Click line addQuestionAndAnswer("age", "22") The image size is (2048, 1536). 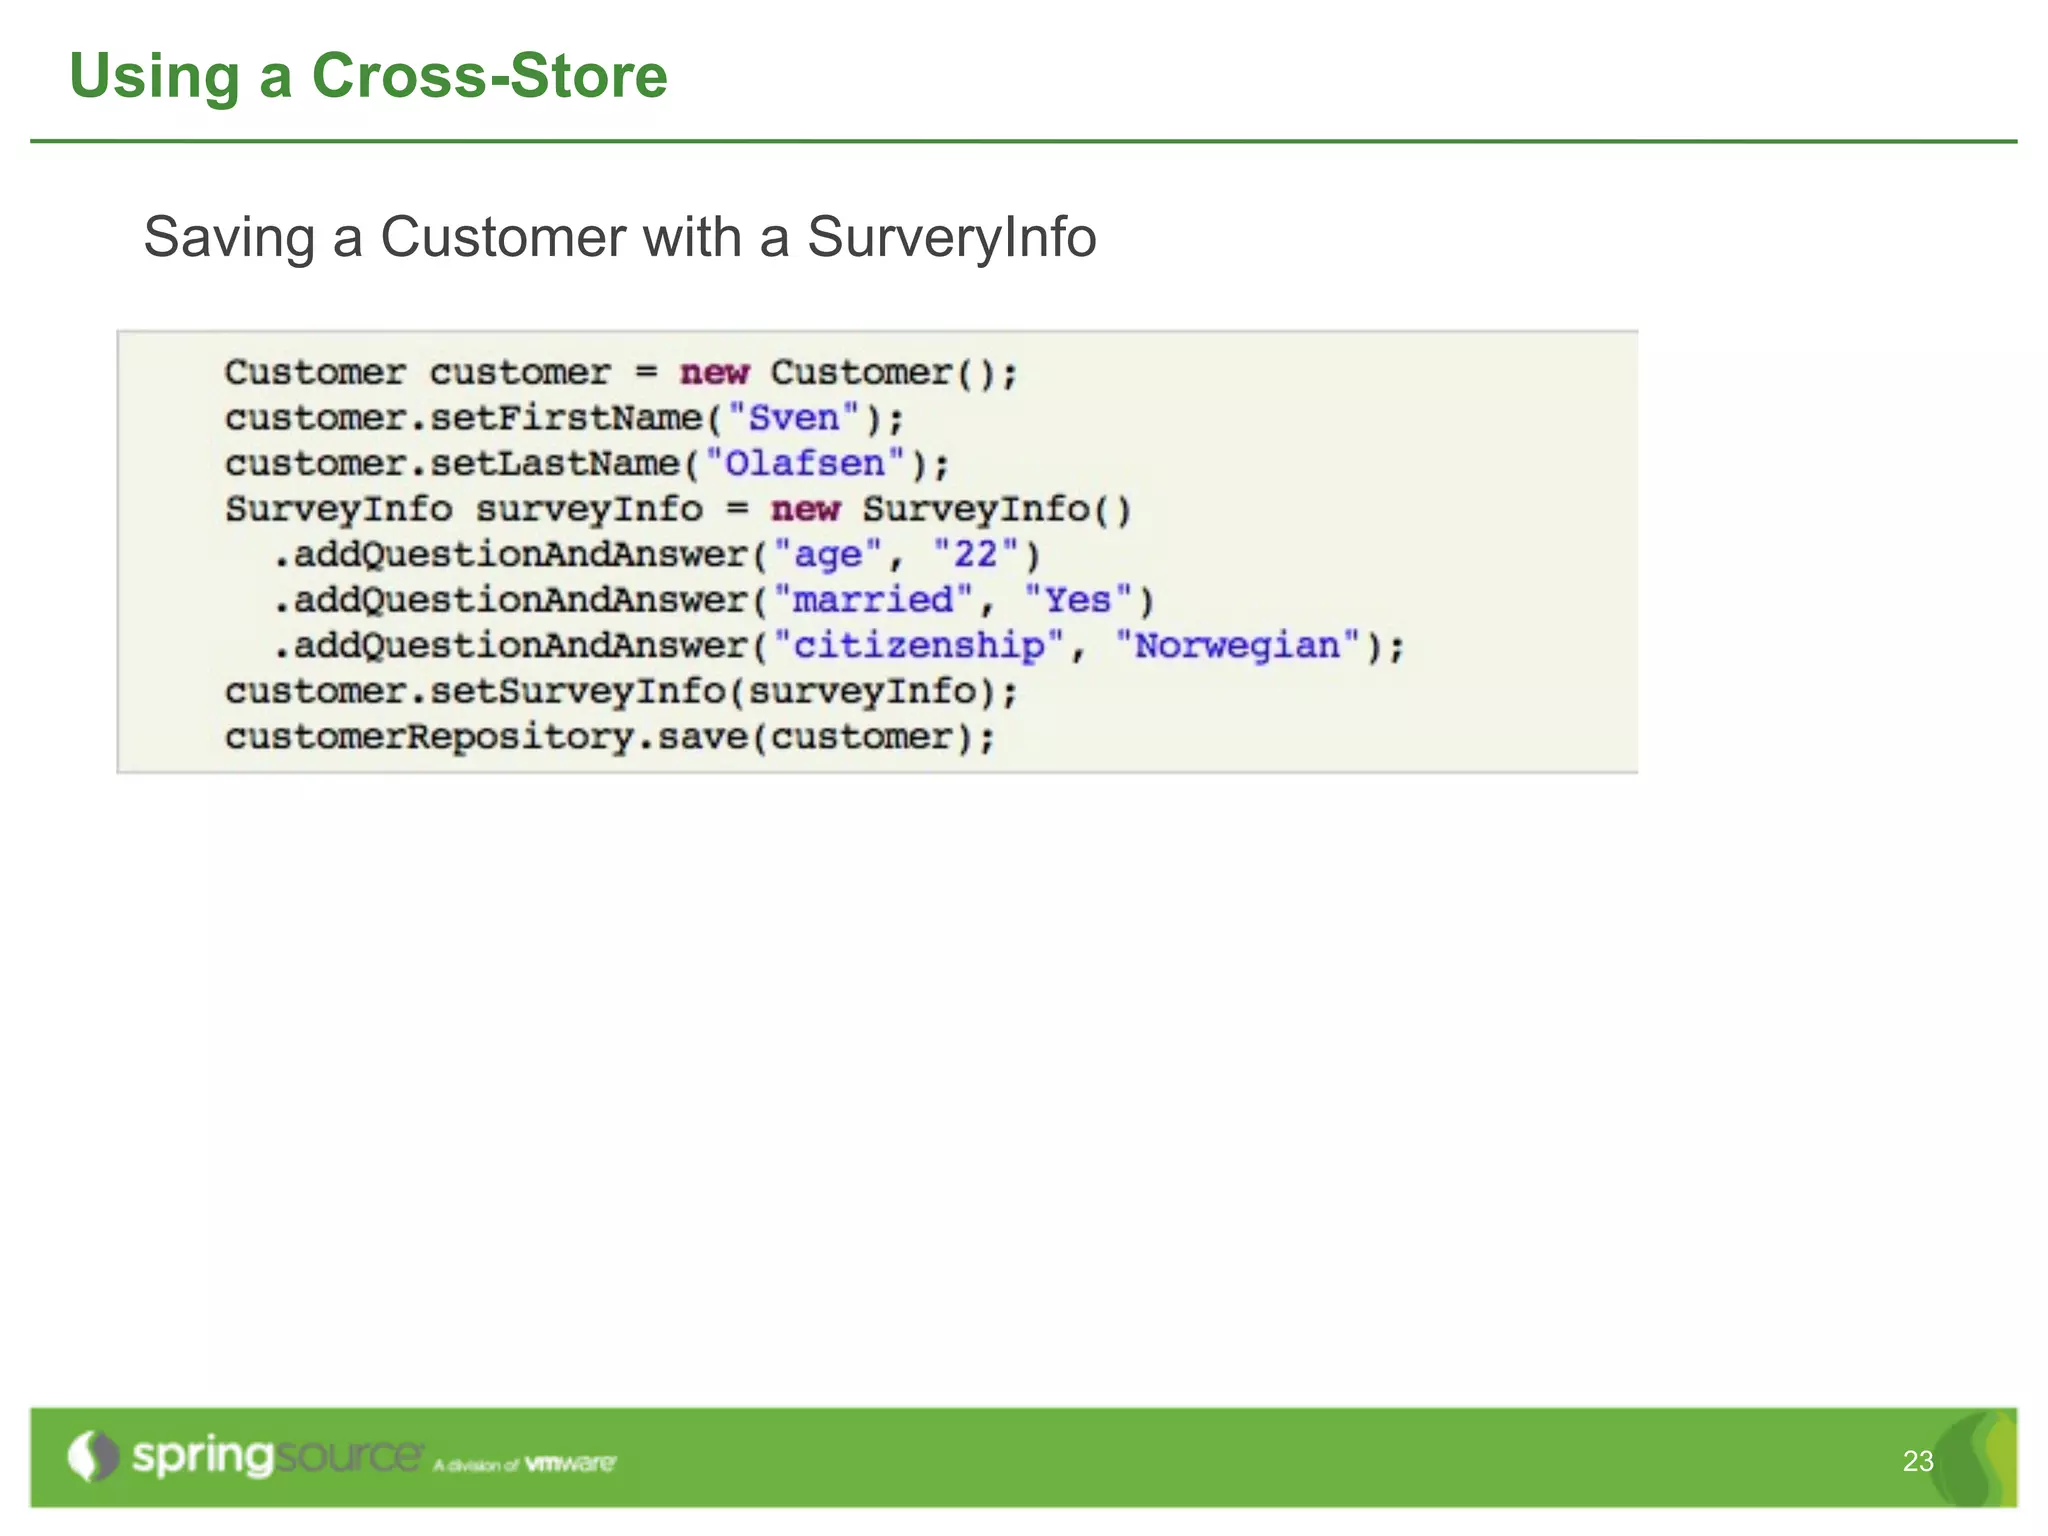coord(657,555)
